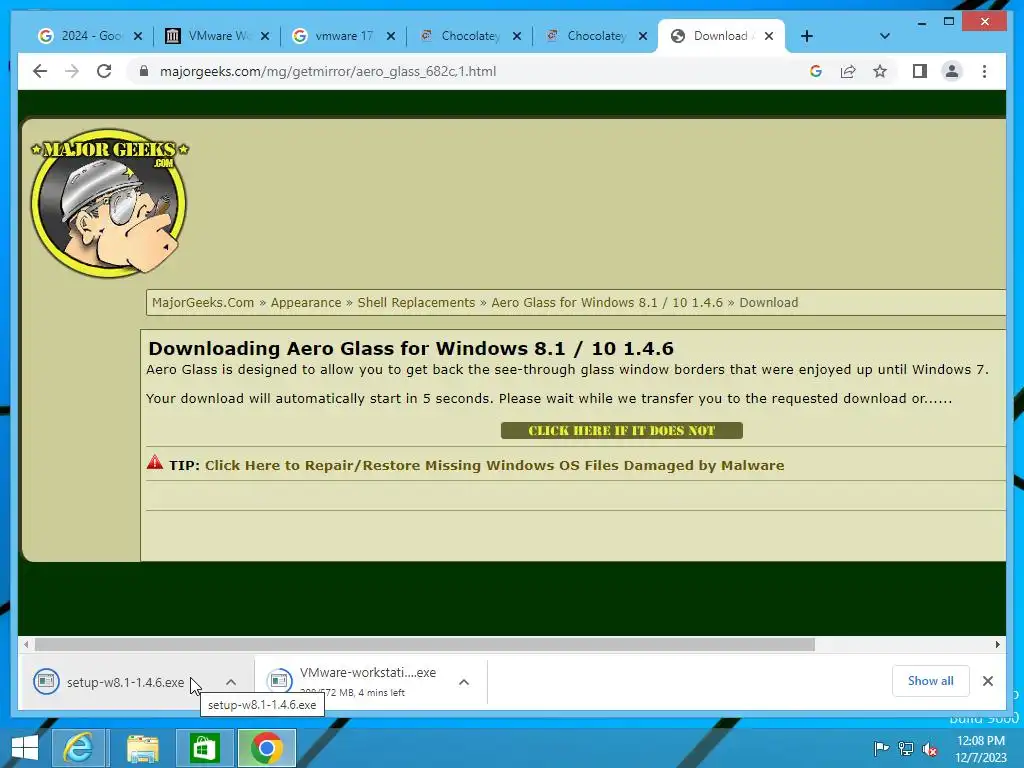Viewport: 1024px width, 768px height.
Task: Go back to the previous page
Action: (40, 71)
